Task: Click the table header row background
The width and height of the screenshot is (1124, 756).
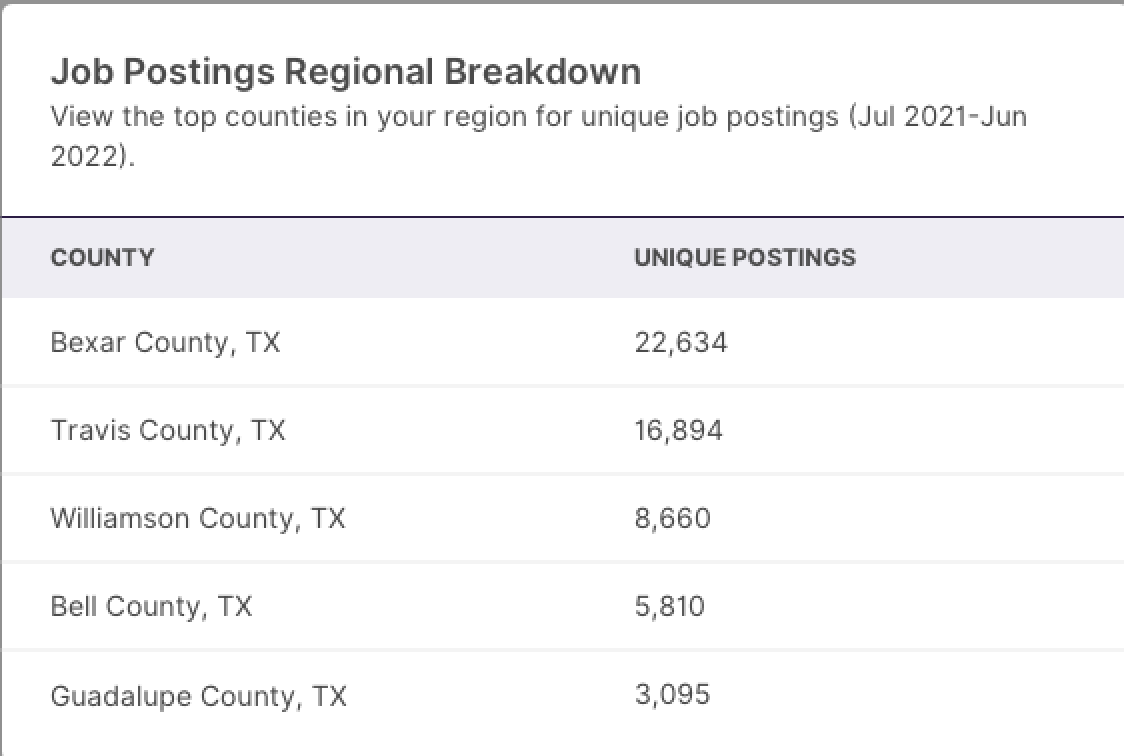Action: tap(563, 258)
